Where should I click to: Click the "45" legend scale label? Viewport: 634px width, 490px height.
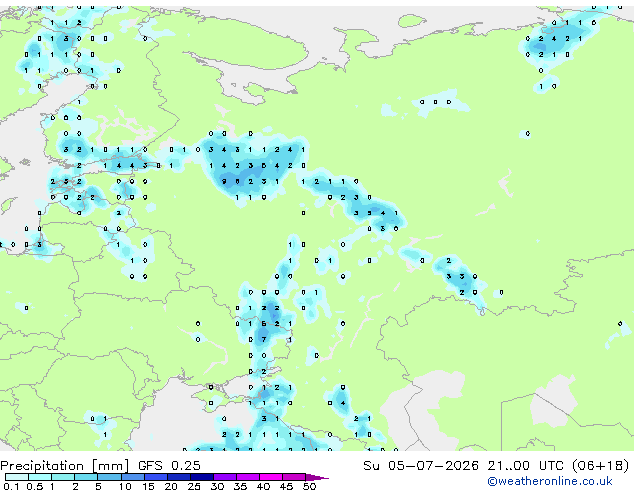(286, 486)
